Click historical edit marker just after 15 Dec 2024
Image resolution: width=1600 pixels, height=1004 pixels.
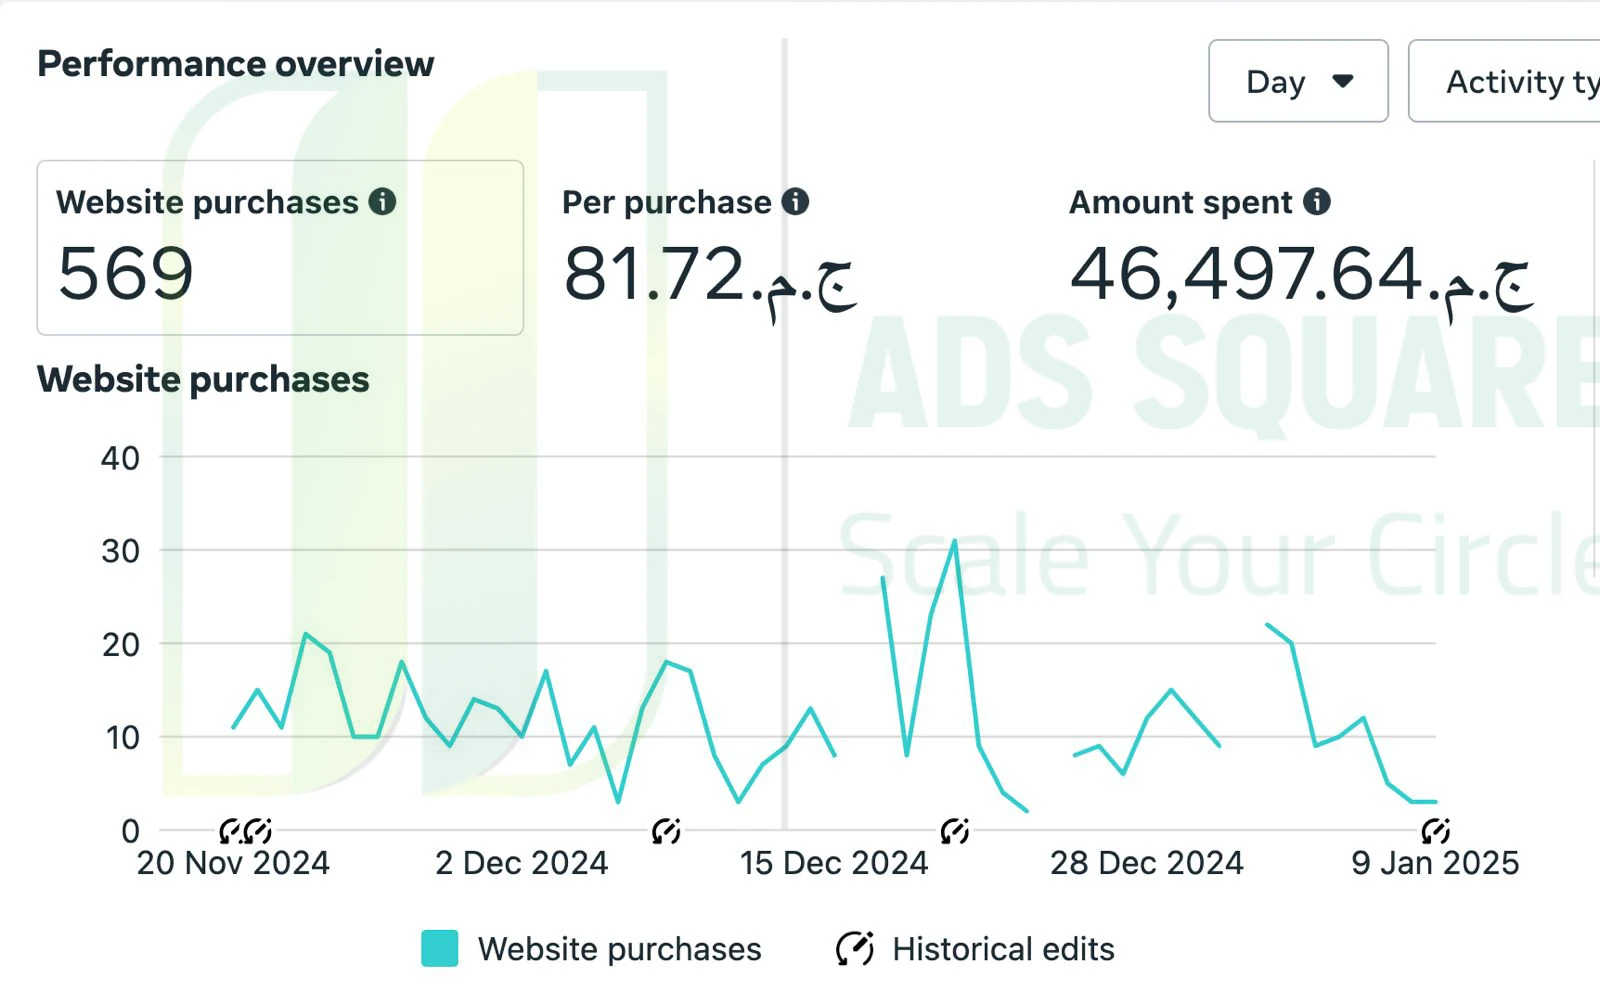click(x=955, y=831)
